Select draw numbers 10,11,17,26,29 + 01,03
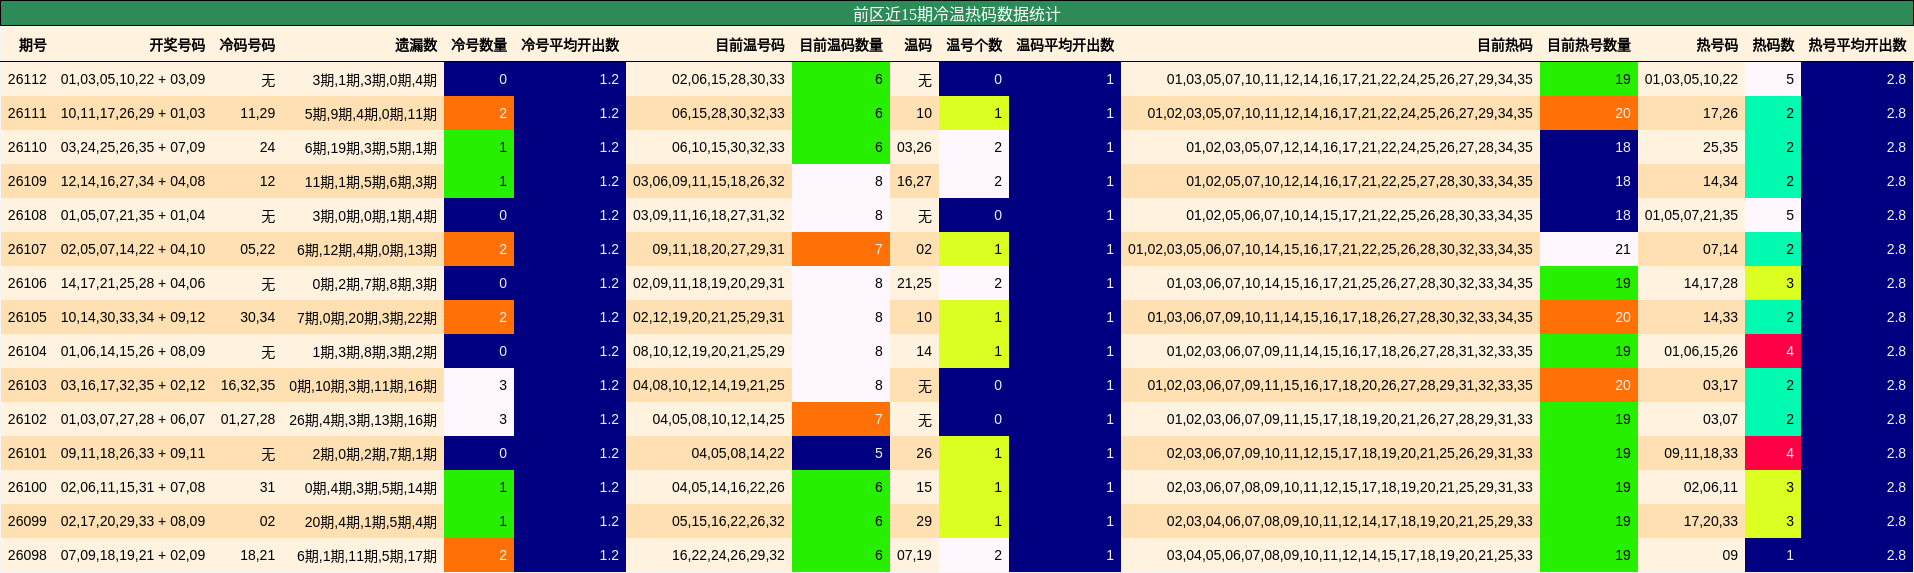This screenshot has width=1914, height=573. tap(133, 113)
